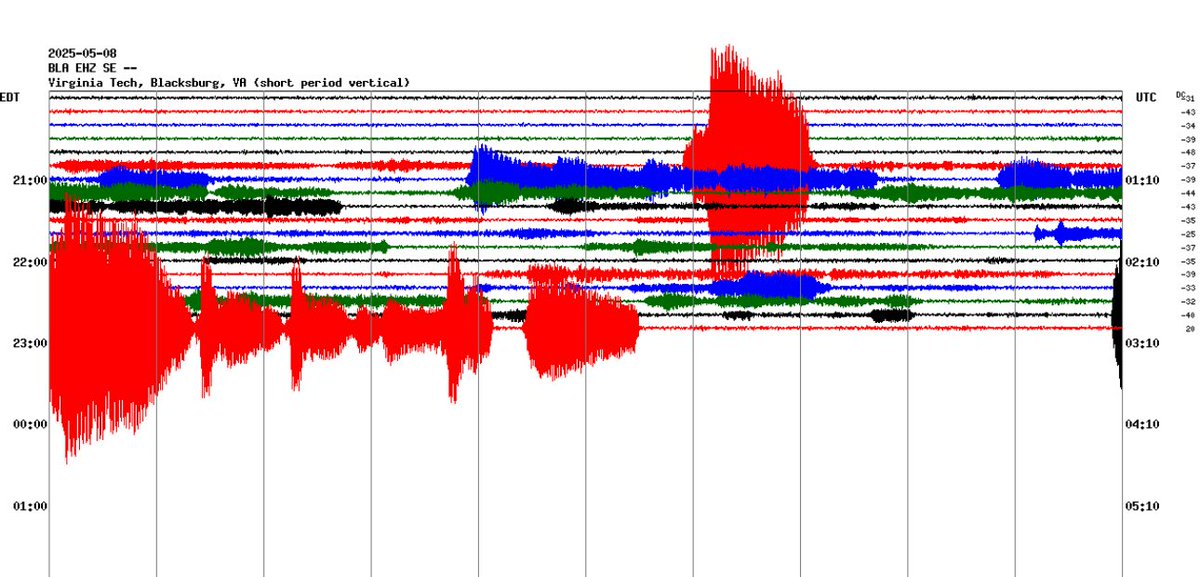Click the DC offset value -32
The height and width of the screenshot is (577, 1200).
(x=1188, y=300)
